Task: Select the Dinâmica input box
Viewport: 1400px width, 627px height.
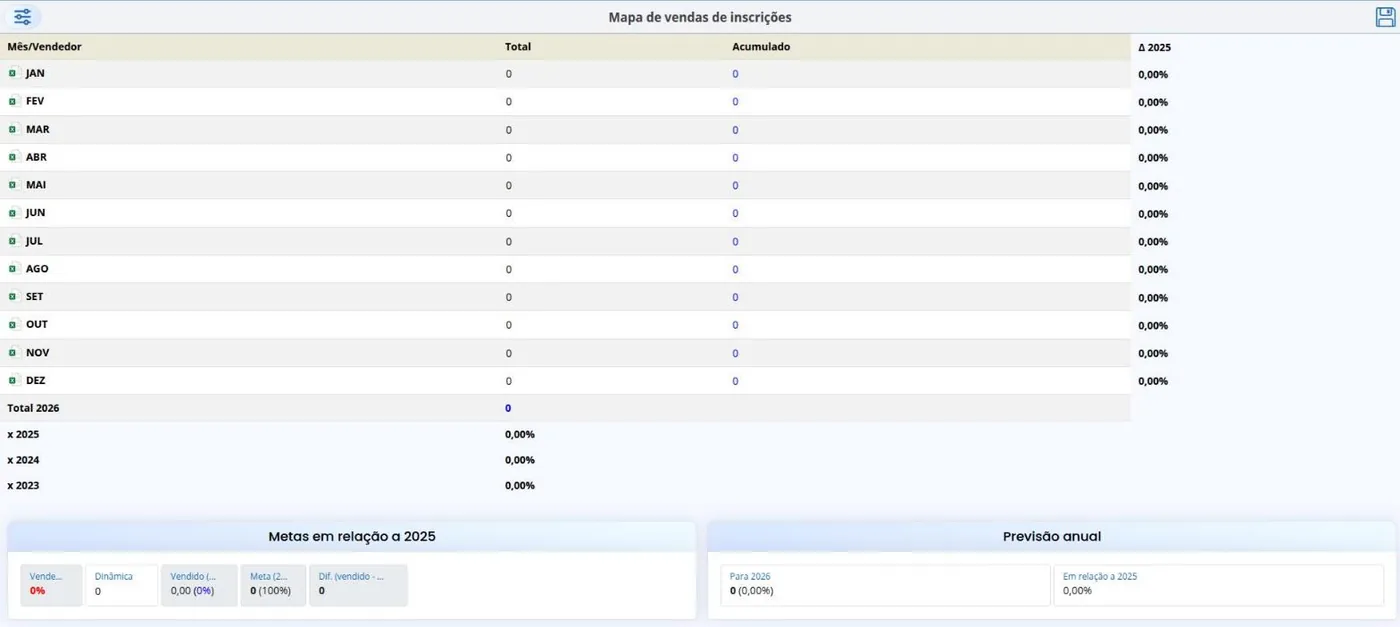Action: coord(122,585)
